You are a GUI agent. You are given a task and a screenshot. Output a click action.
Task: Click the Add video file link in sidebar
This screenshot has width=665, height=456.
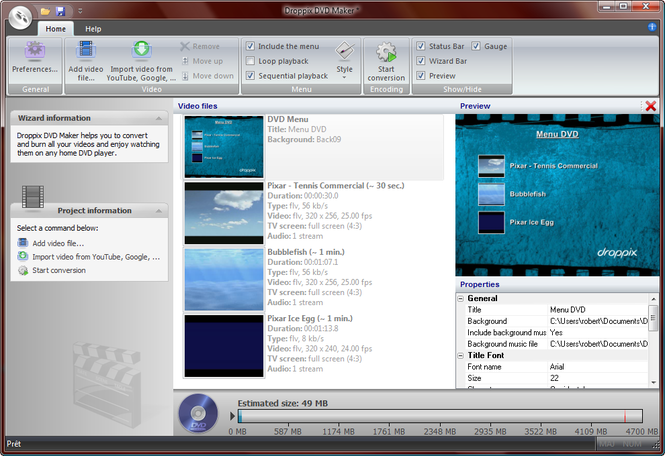(58, 243)
